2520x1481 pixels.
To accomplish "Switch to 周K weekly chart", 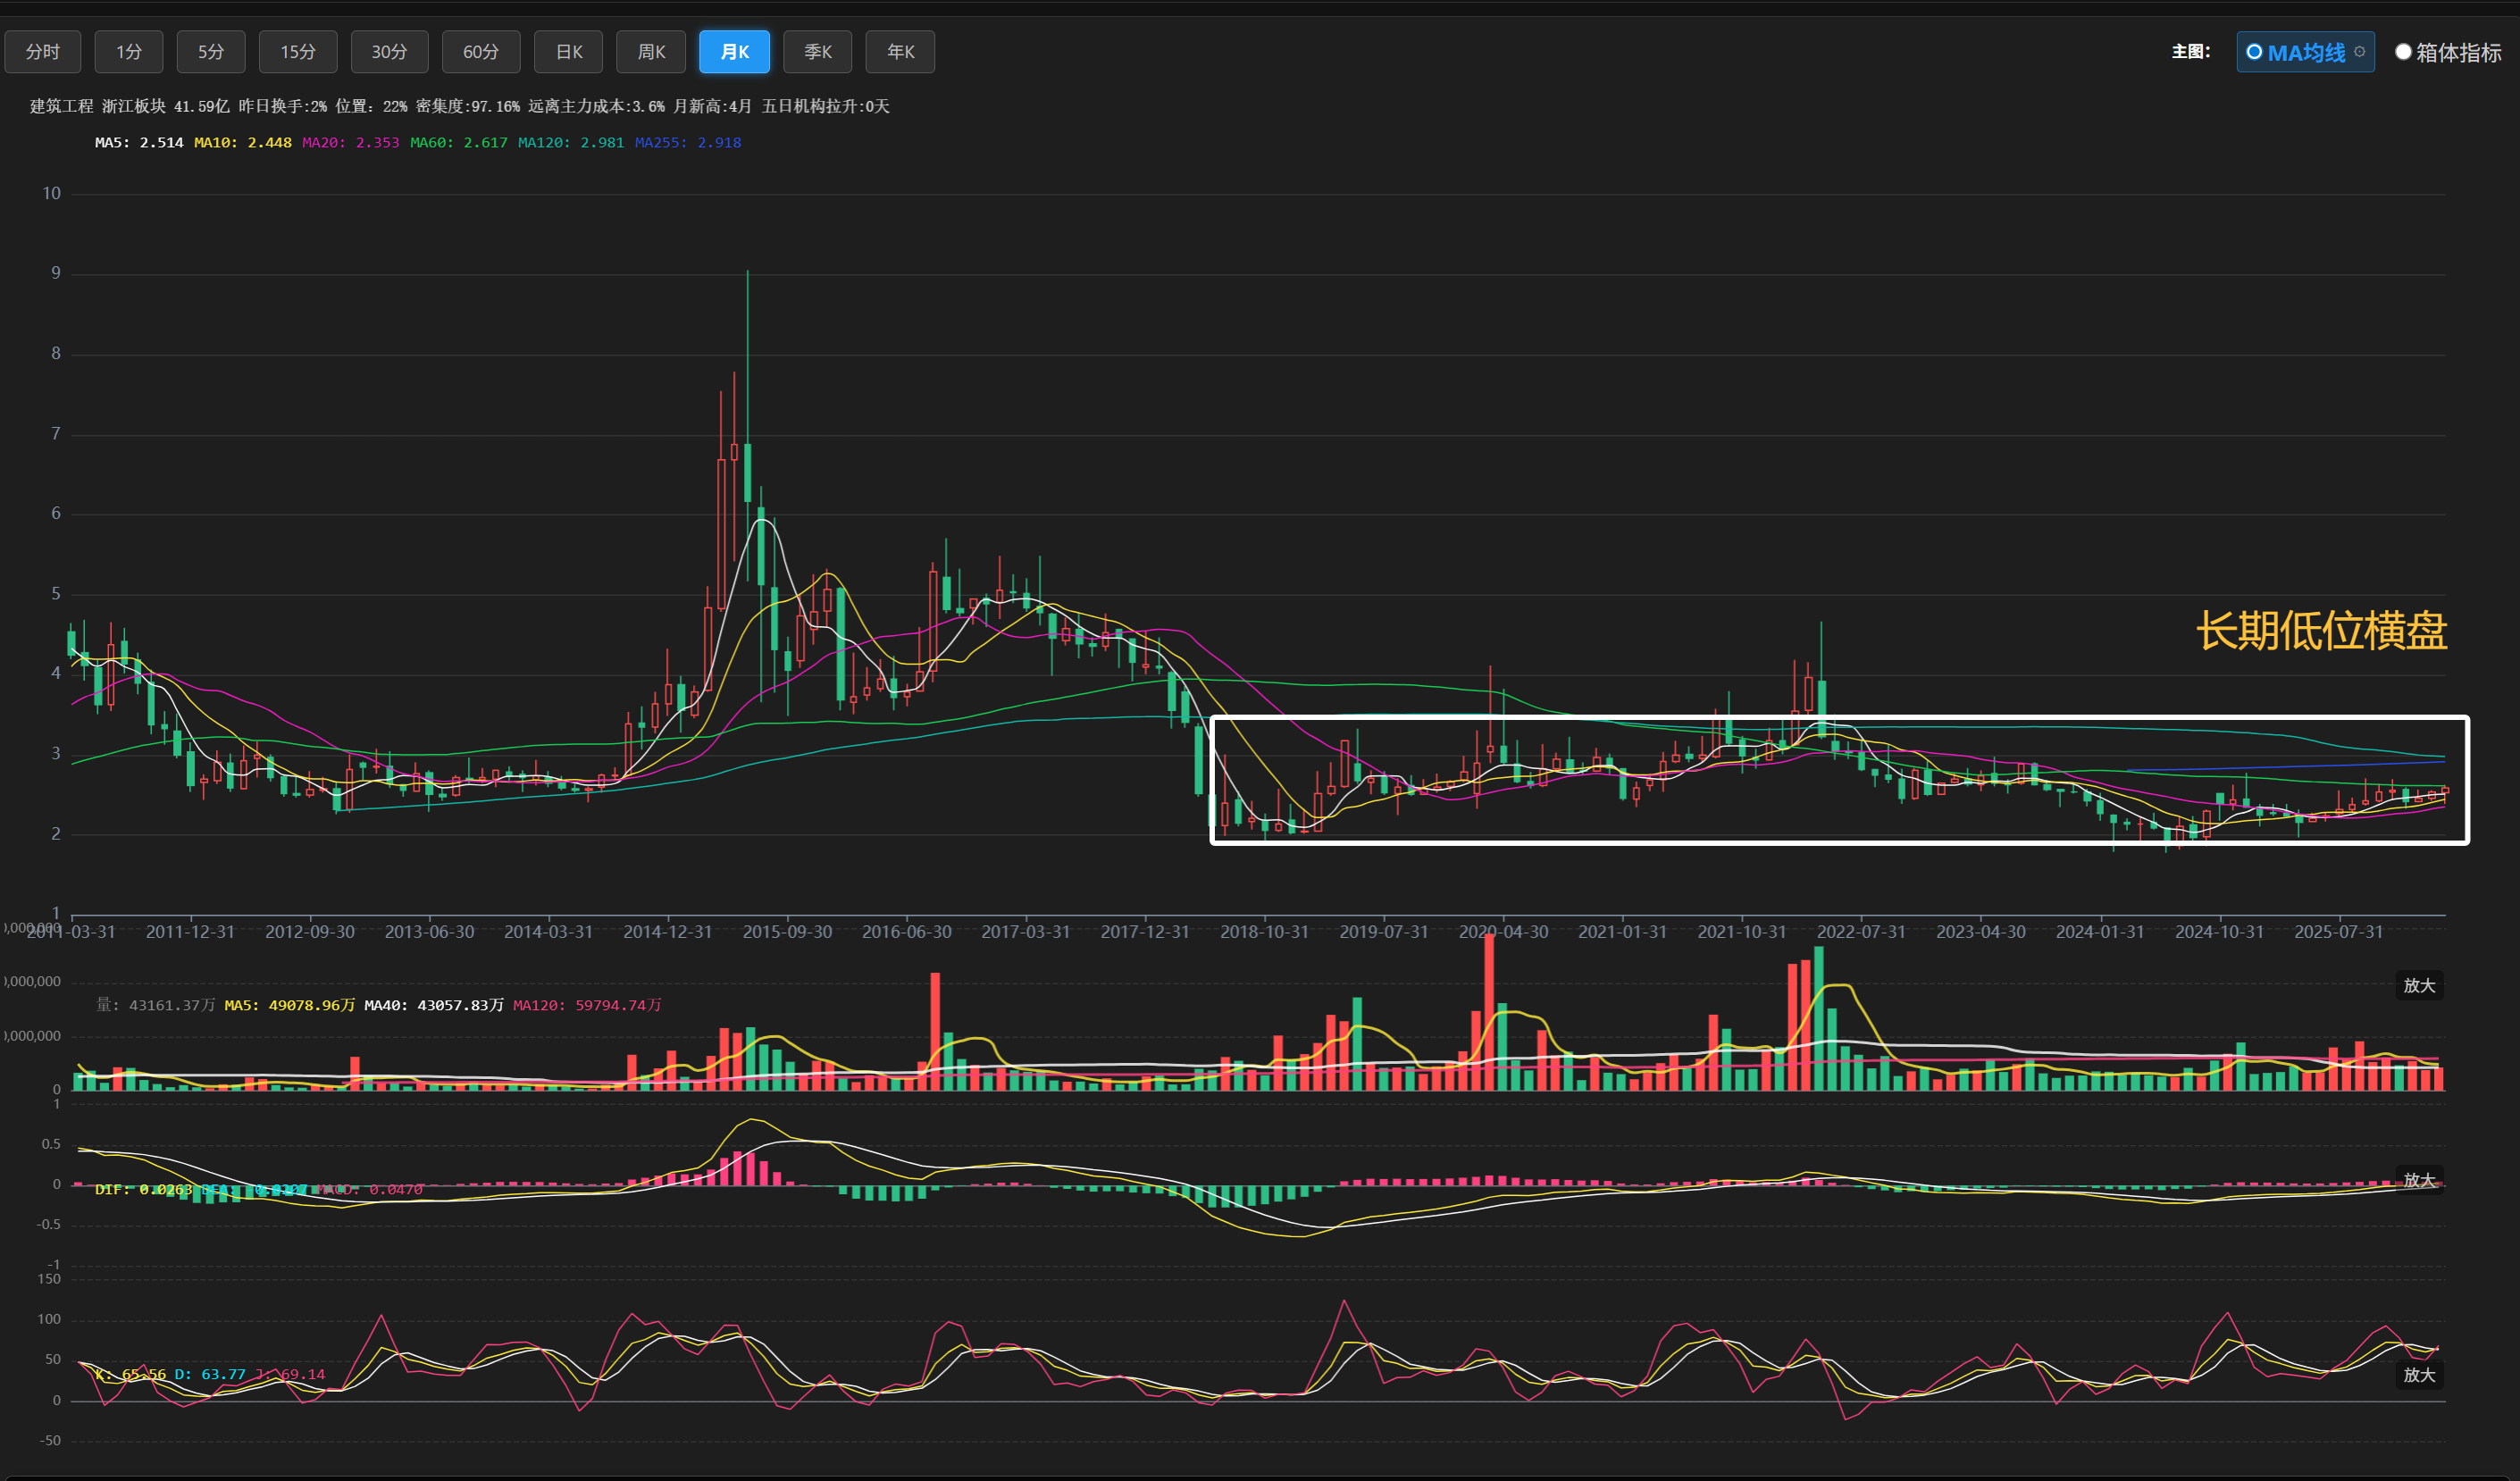I will 651,52.
